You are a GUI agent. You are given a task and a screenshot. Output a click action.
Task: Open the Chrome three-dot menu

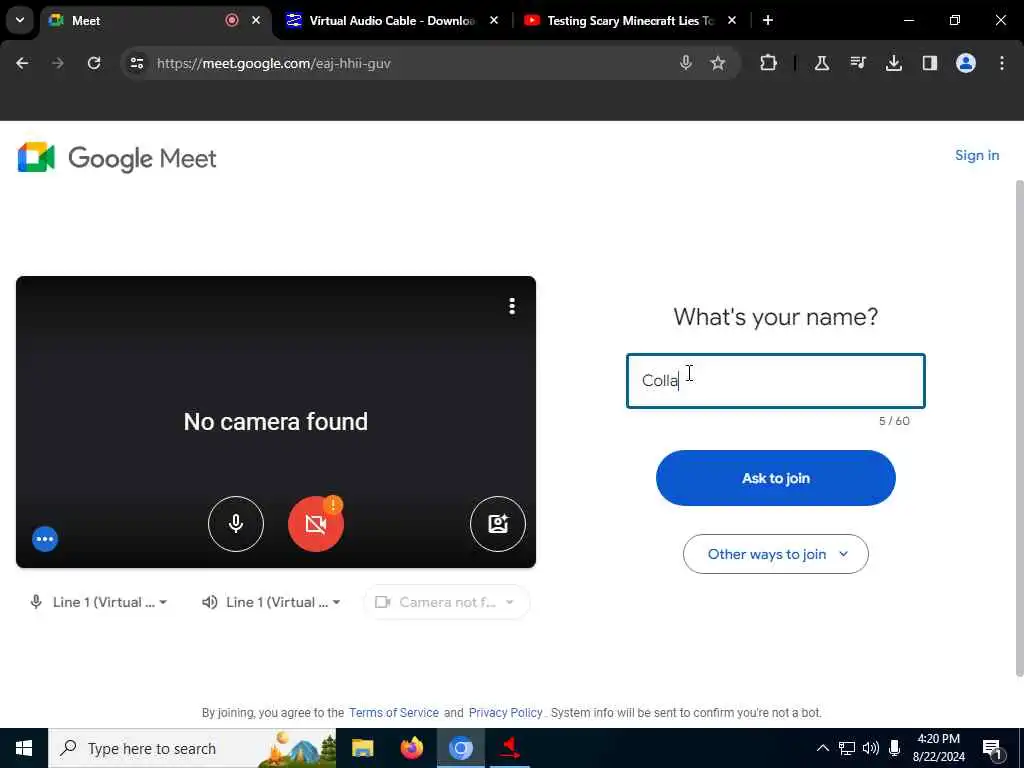[x=1002, y=63]
